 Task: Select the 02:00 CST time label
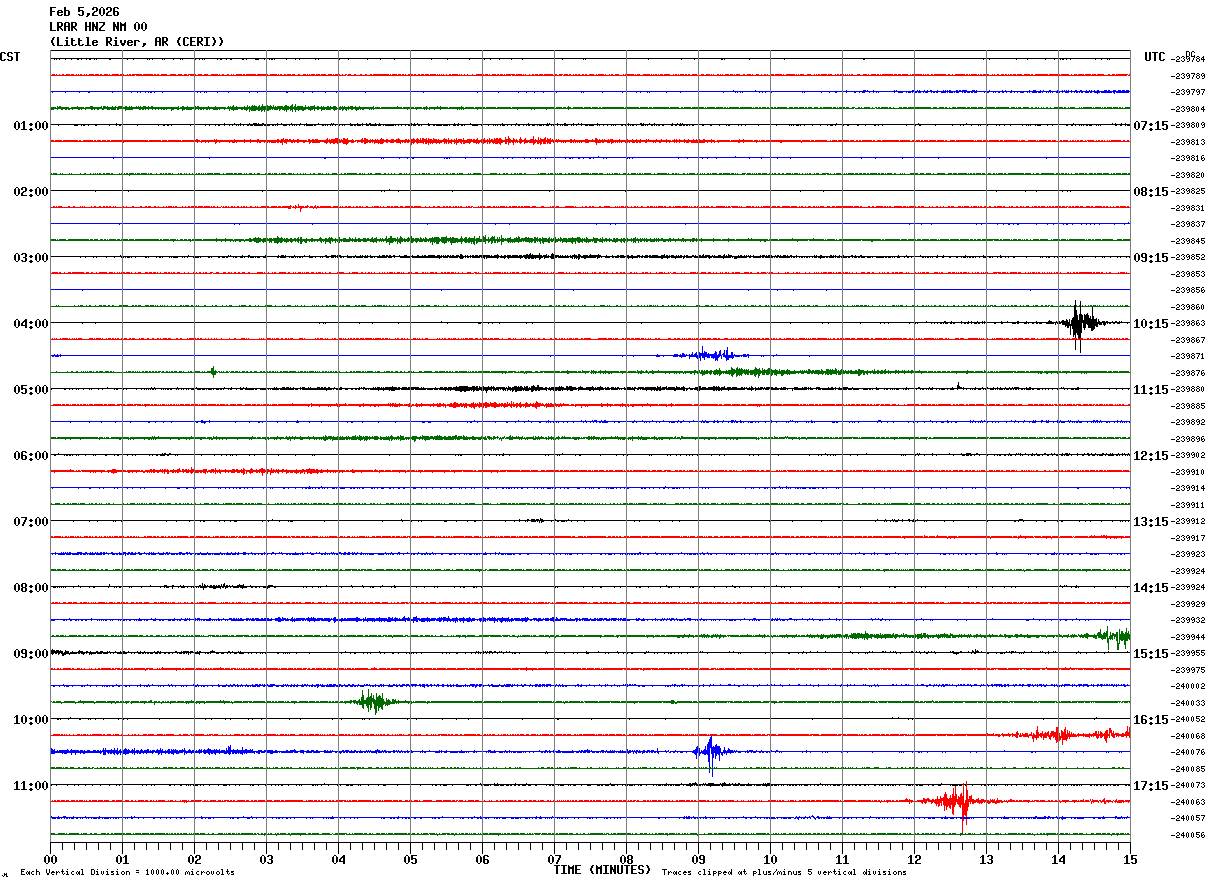[31, 191]
